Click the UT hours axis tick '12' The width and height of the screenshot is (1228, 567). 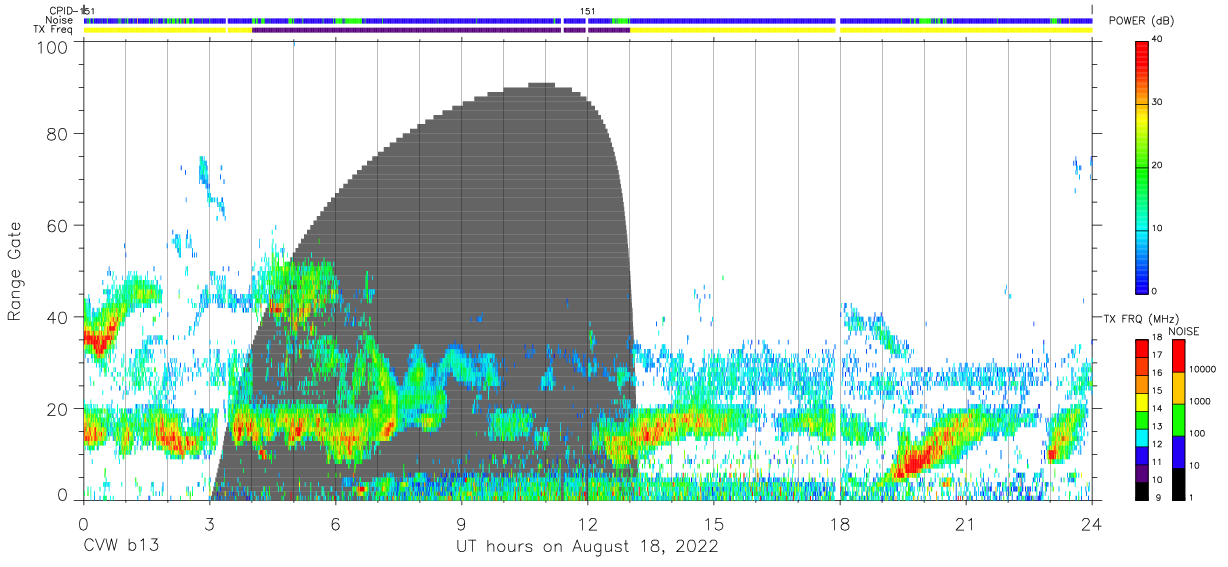[587, 523]
